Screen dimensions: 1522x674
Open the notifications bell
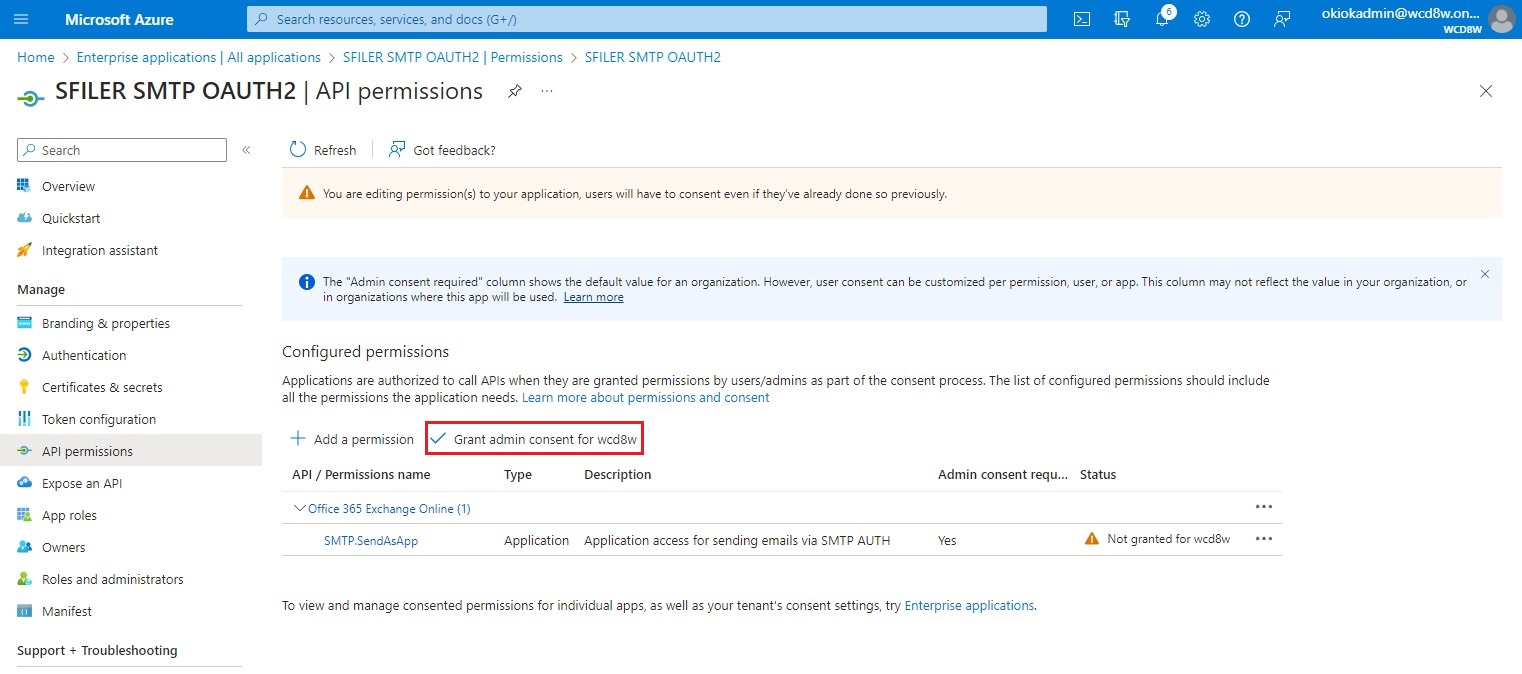tap(1162, 19)
